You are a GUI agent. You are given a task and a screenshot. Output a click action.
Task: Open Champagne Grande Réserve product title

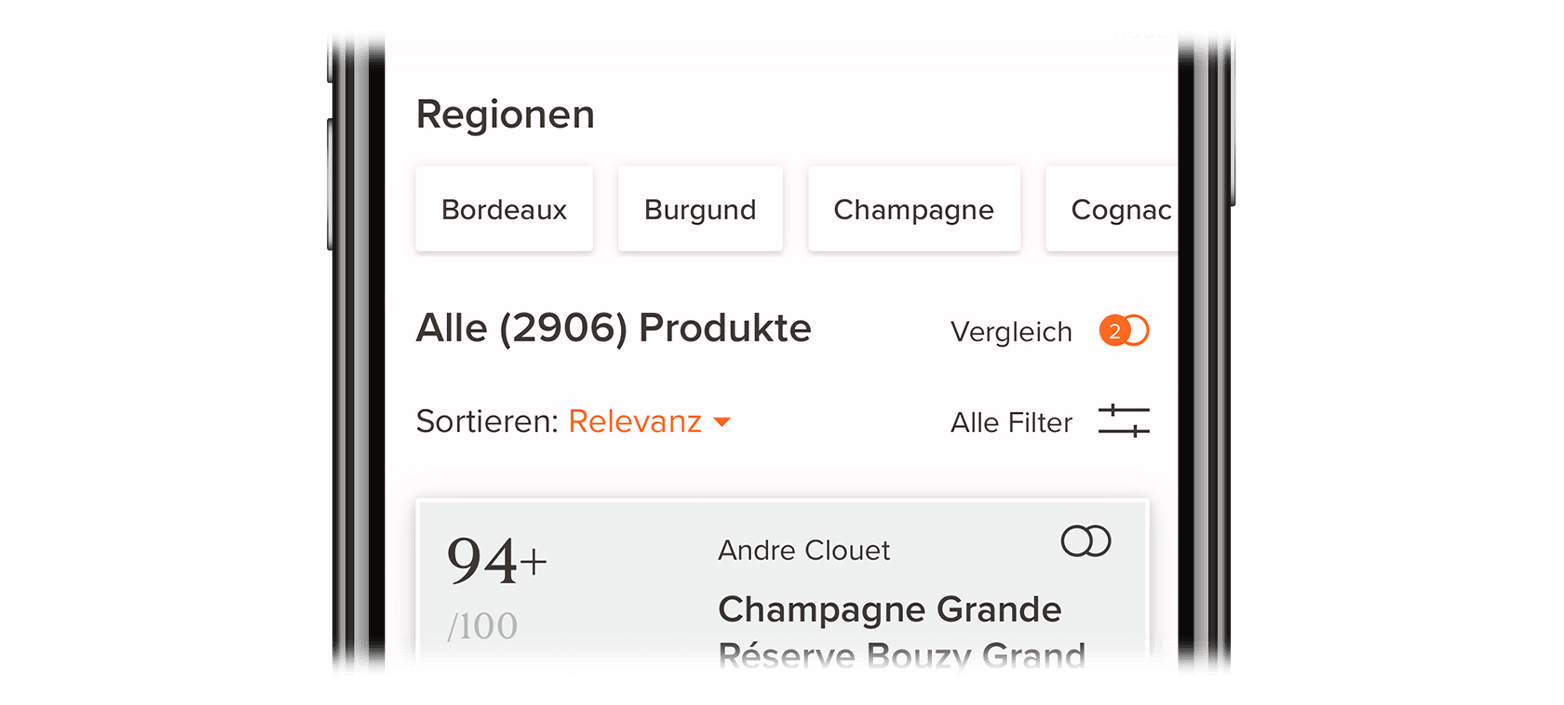(901, 633)
